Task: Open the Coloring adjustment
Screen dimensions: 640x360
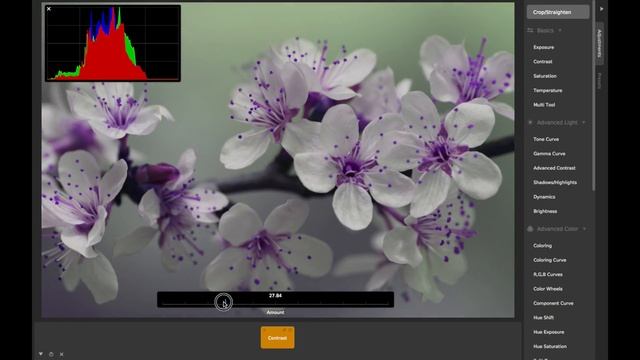Action: click(x=542, y=246)
